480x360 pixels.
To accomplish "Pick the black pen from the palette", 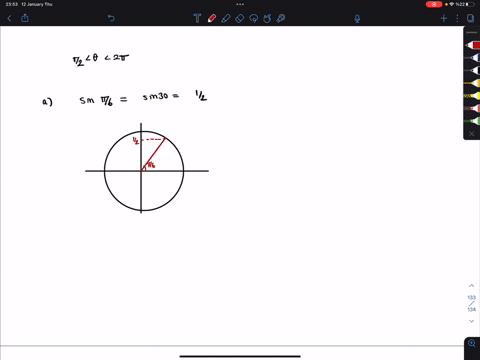I will (x=473, y=70).
